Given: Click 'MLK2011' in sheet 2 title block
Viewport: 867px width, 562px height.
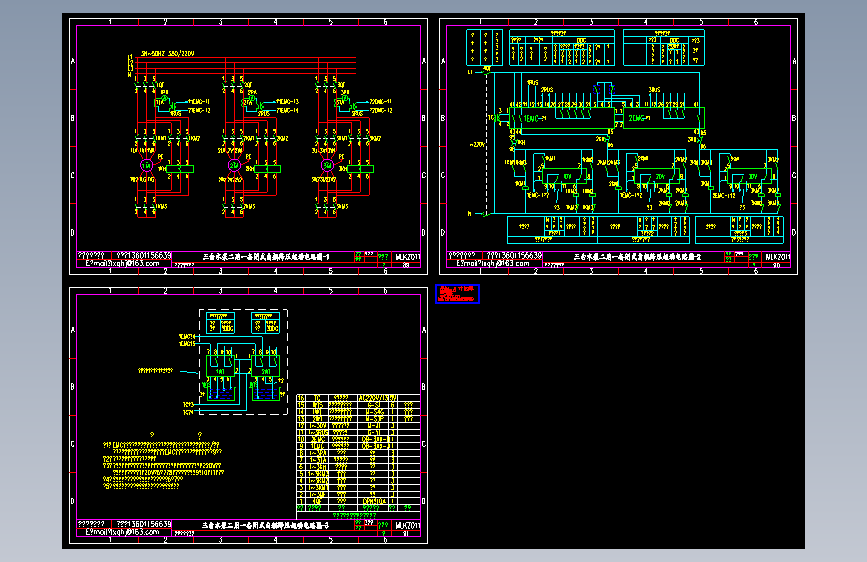Looking at the screenshot, I should tap(777, 257).
